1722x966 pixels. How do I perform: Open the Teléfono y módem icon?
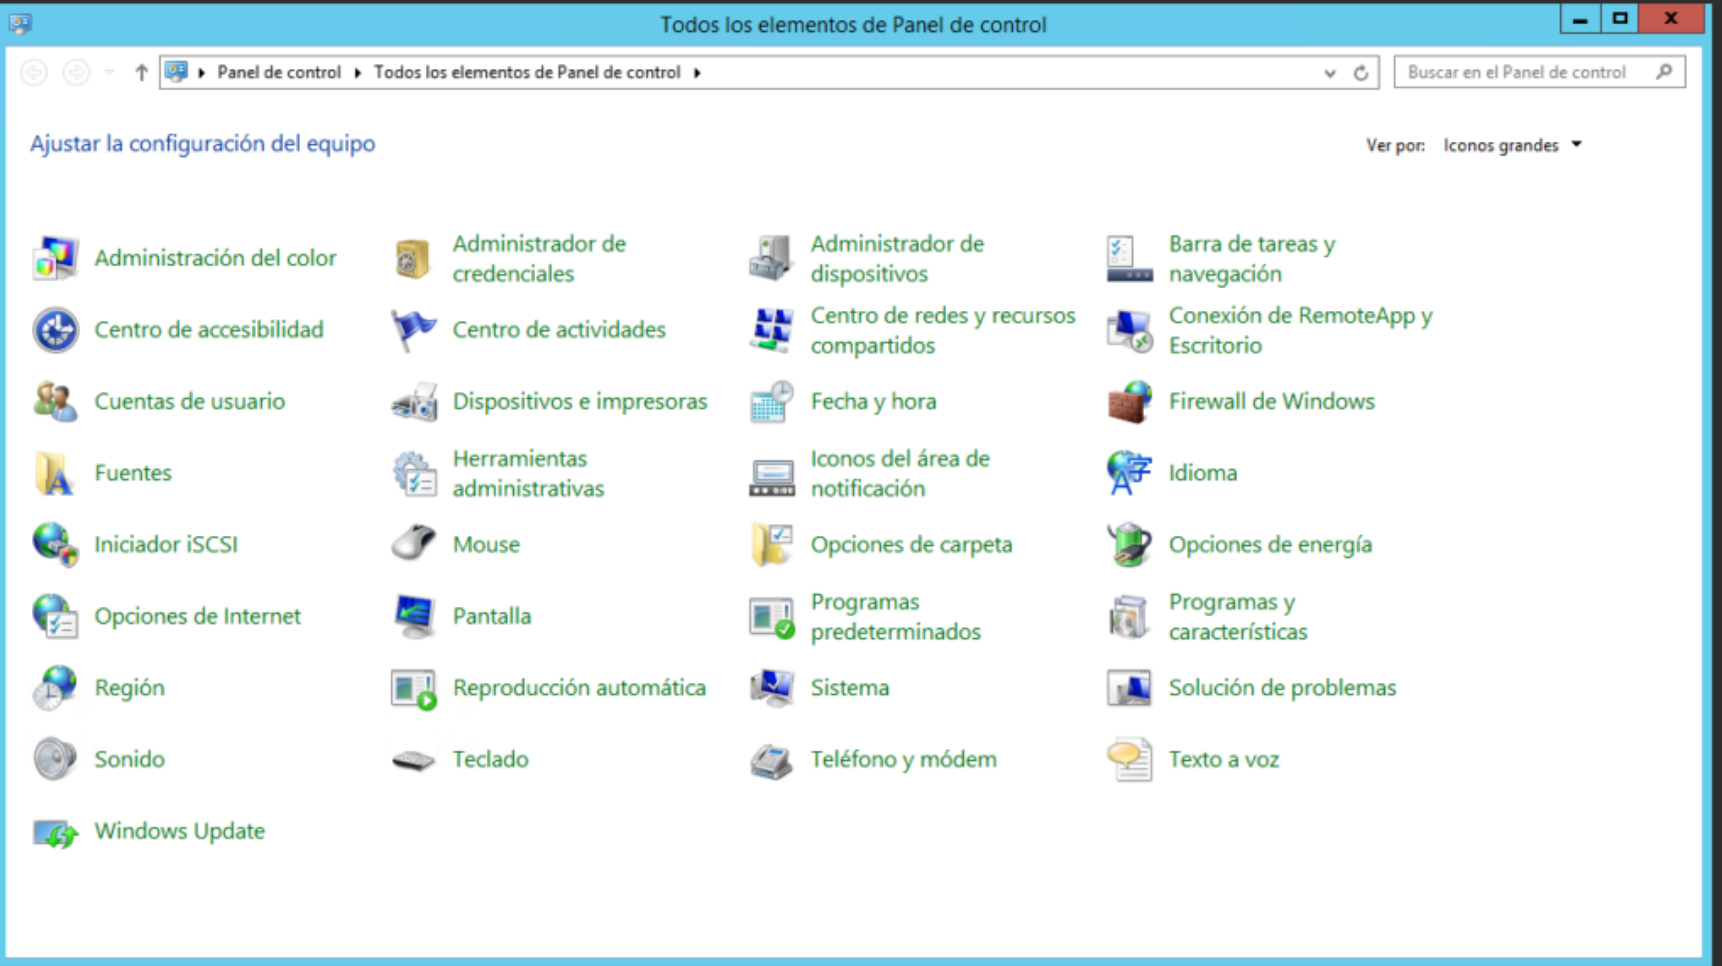pos(771,760)
